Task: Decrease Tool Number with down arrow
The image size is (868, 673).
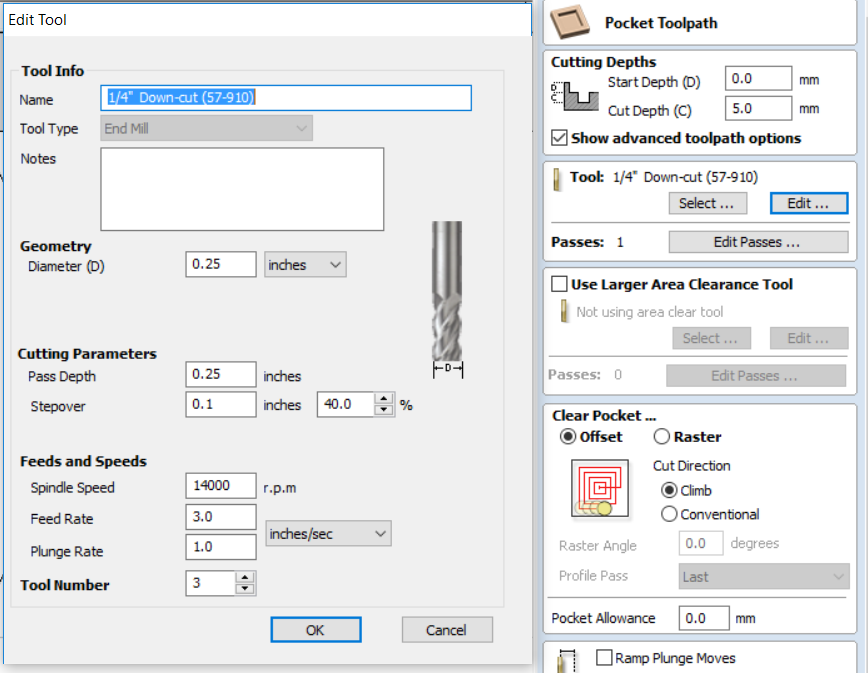Action: tap(245, 589)
